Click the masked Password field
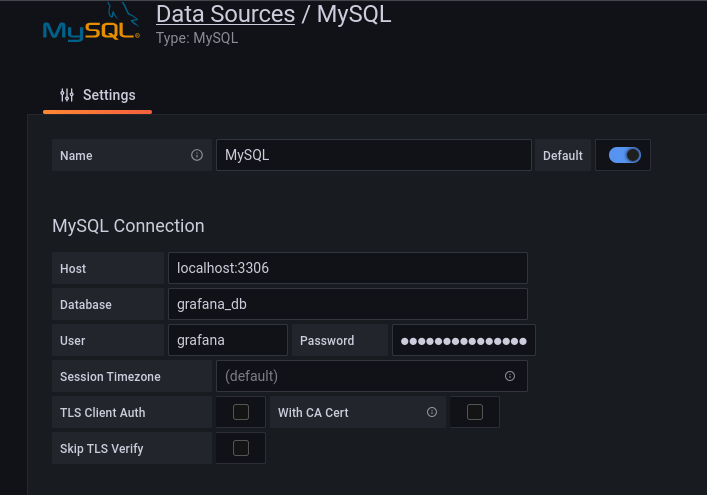Screen dimensions: 707x495 click(464, 340)
